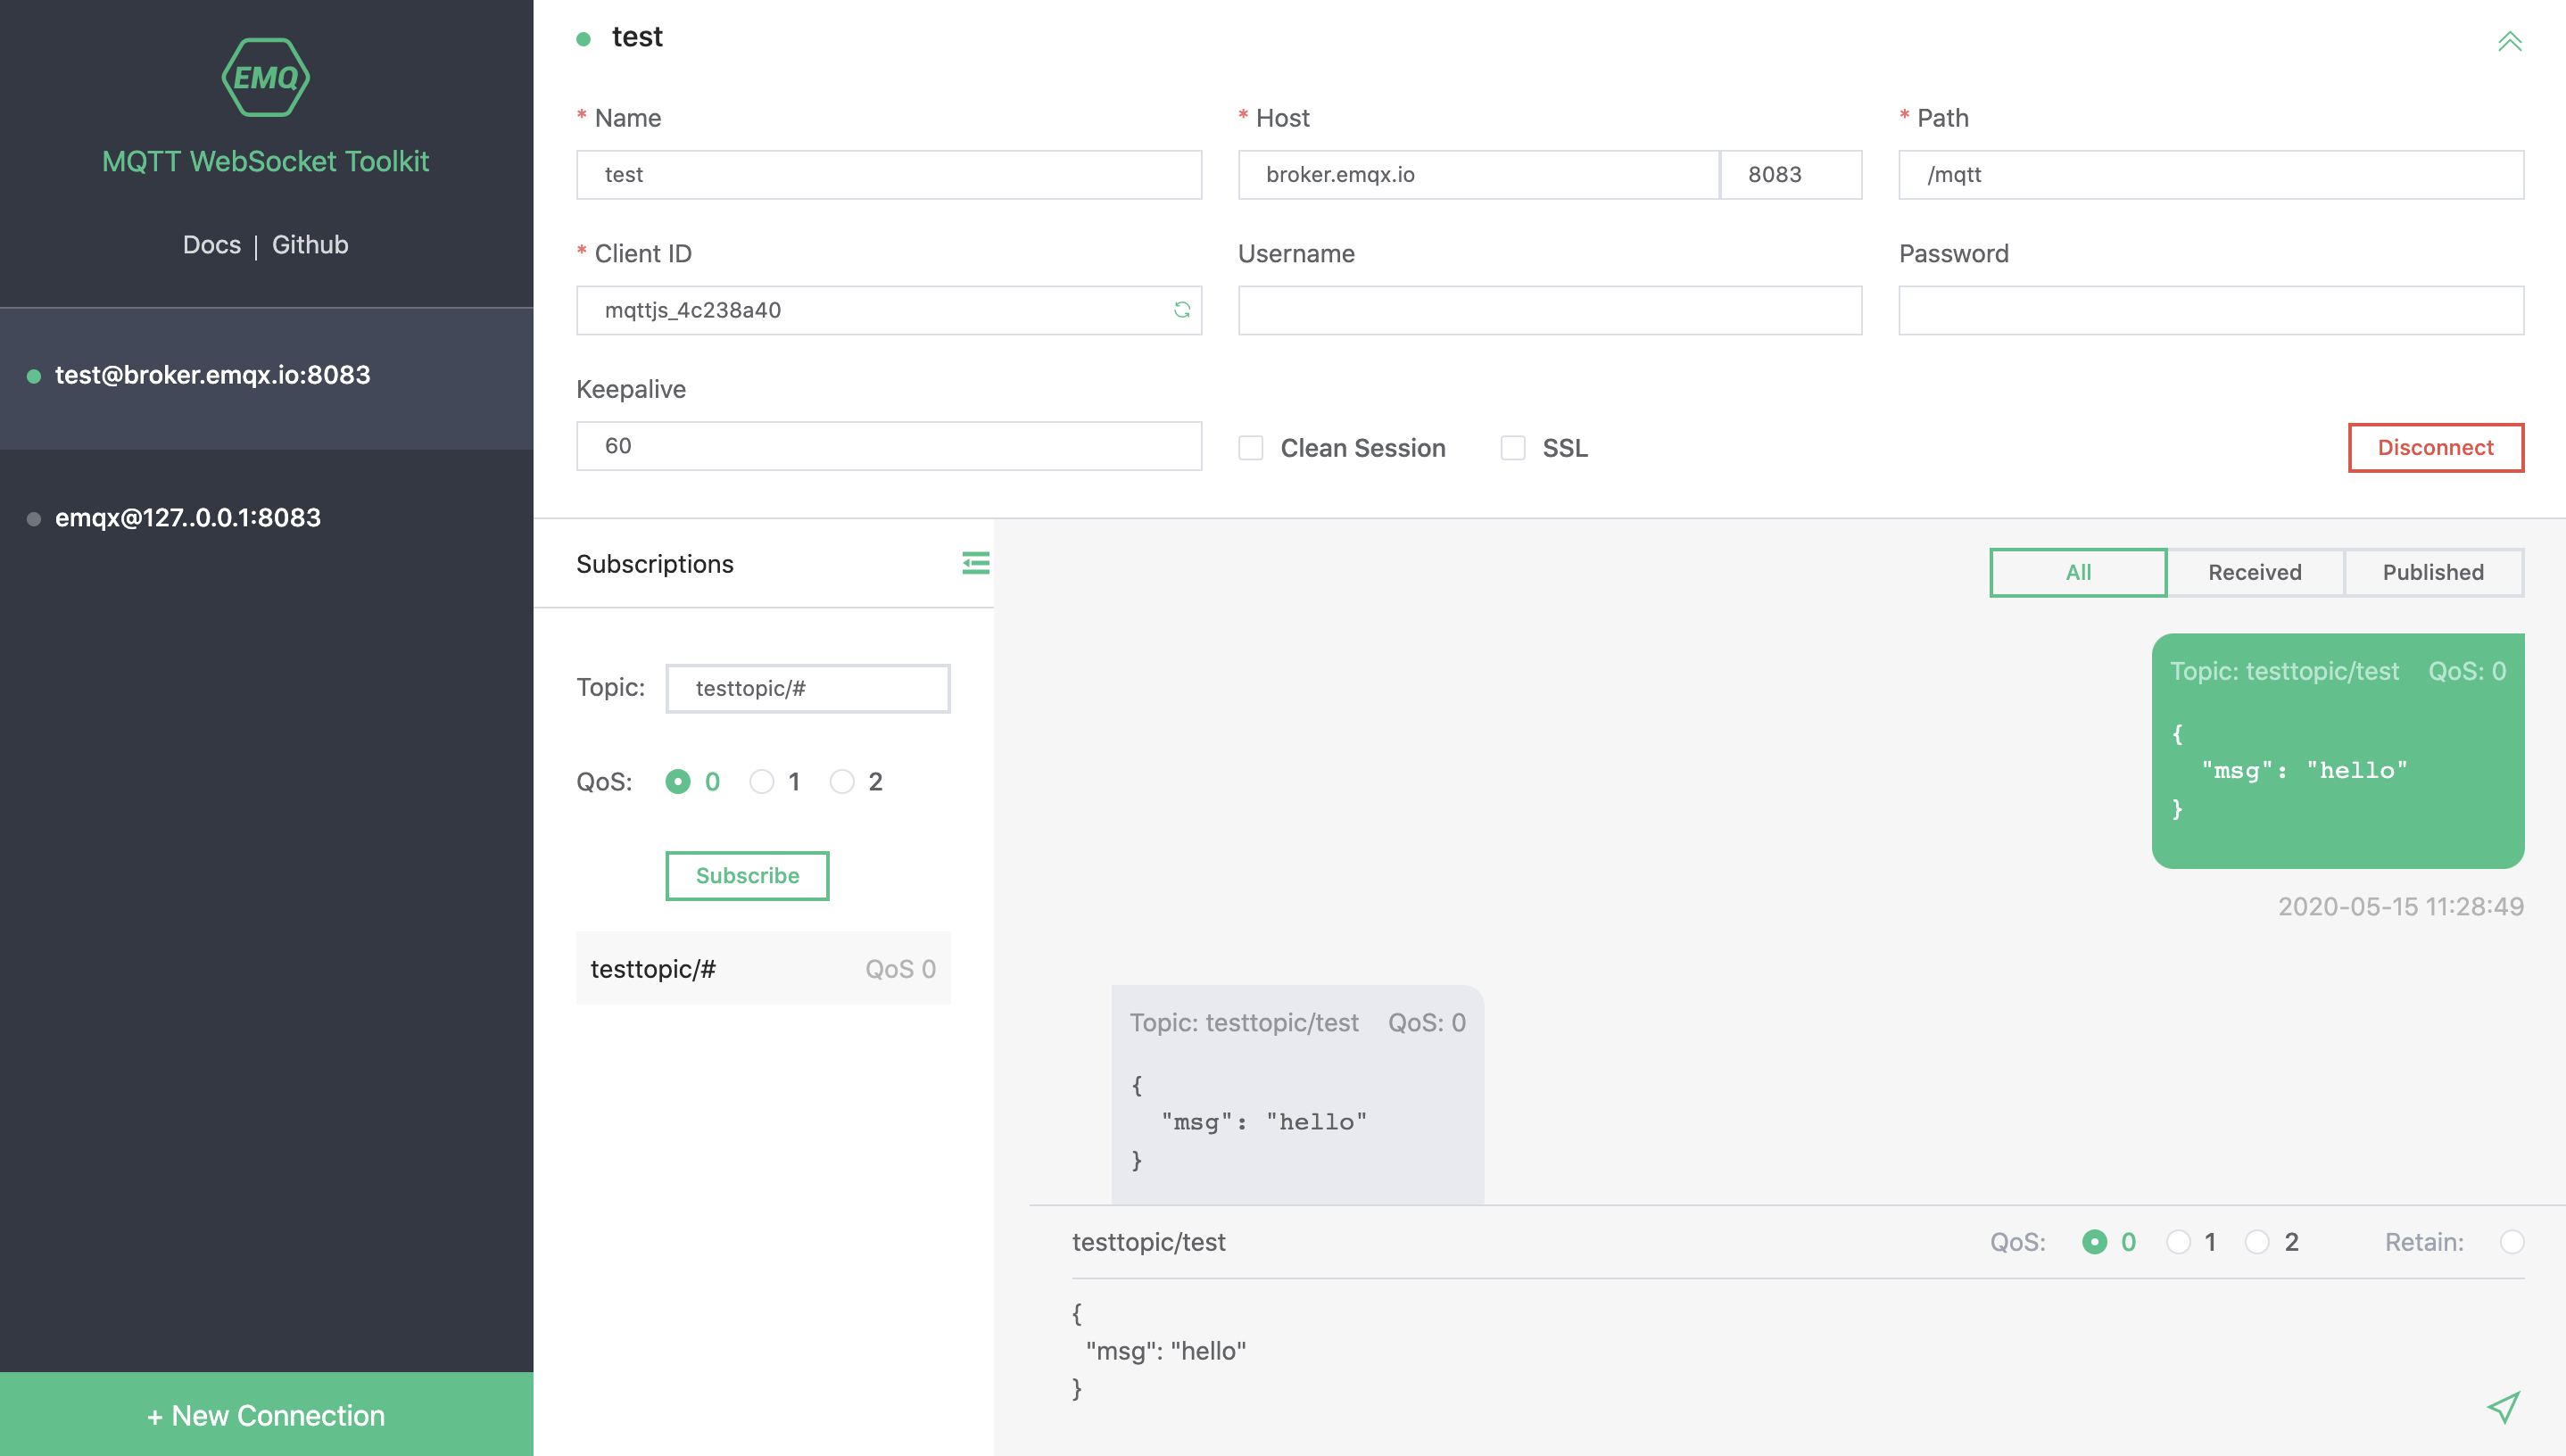Enable the SSL checkbox
The height and width of the screenshot is (1456, 2566).
tap(1512, 448)
